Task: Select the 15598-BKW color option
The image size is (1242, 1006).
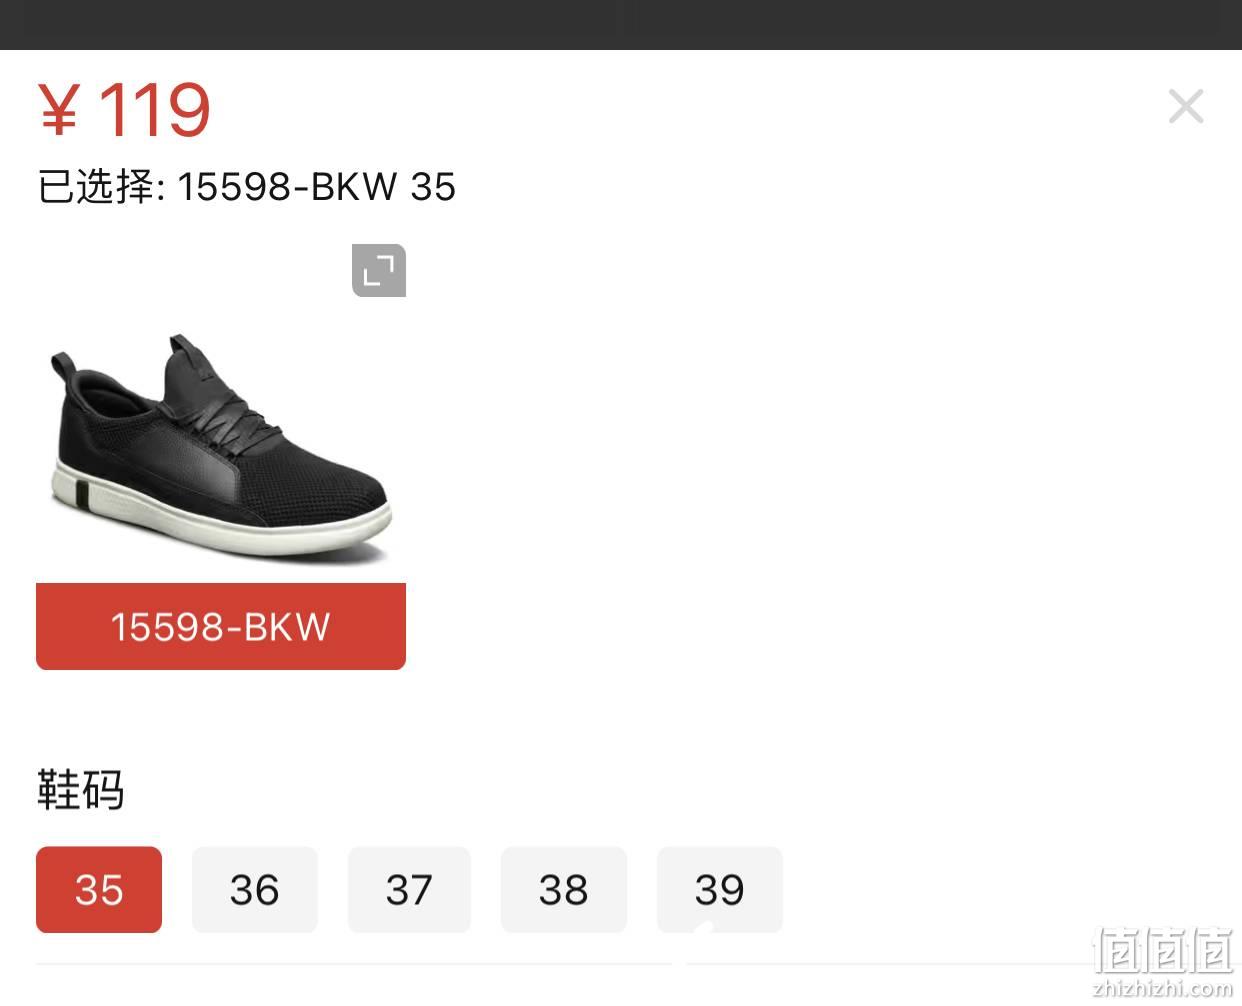Action: click(221, 627)
